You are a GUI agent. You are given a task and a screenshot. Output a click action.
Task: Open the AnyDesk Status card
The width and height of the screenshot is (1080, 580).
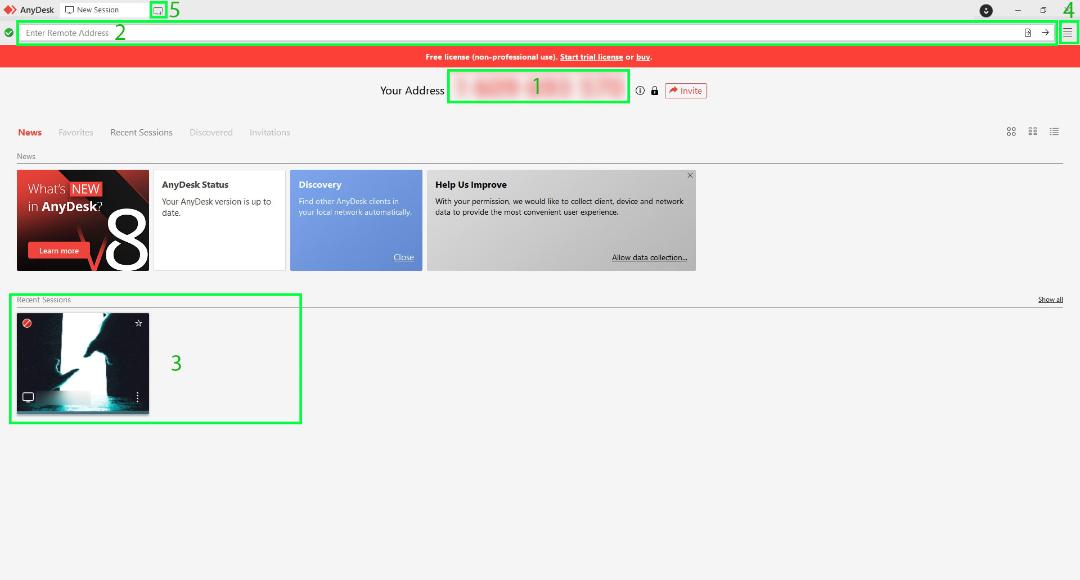(x=219, y=220)
